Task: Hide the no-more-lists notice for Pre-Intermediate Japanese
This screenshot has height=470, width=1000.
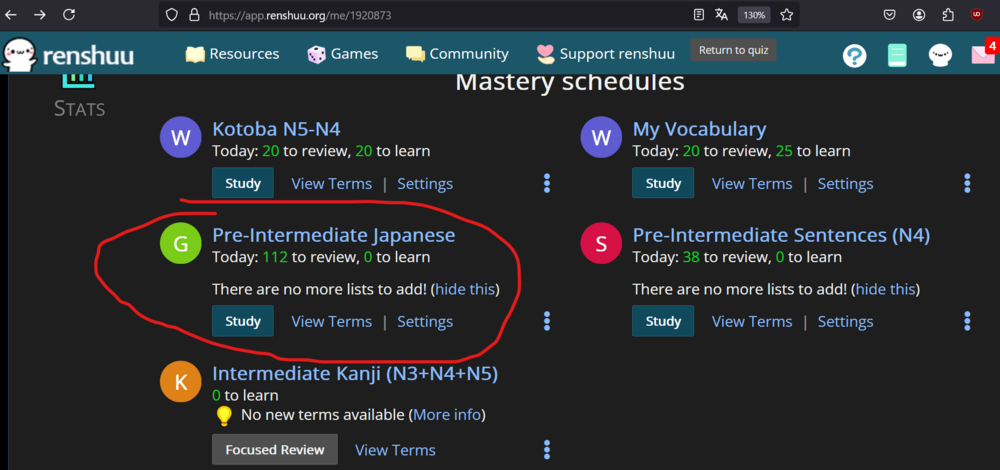Action: (466, 289)
